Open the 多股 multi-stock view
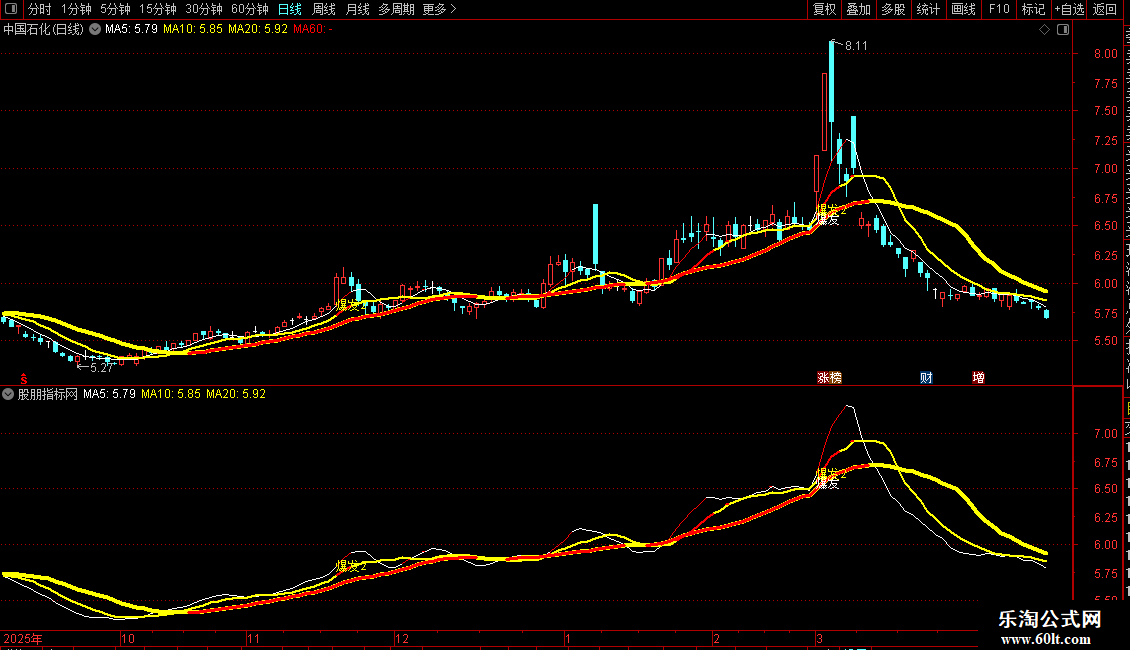 point(893,9)
